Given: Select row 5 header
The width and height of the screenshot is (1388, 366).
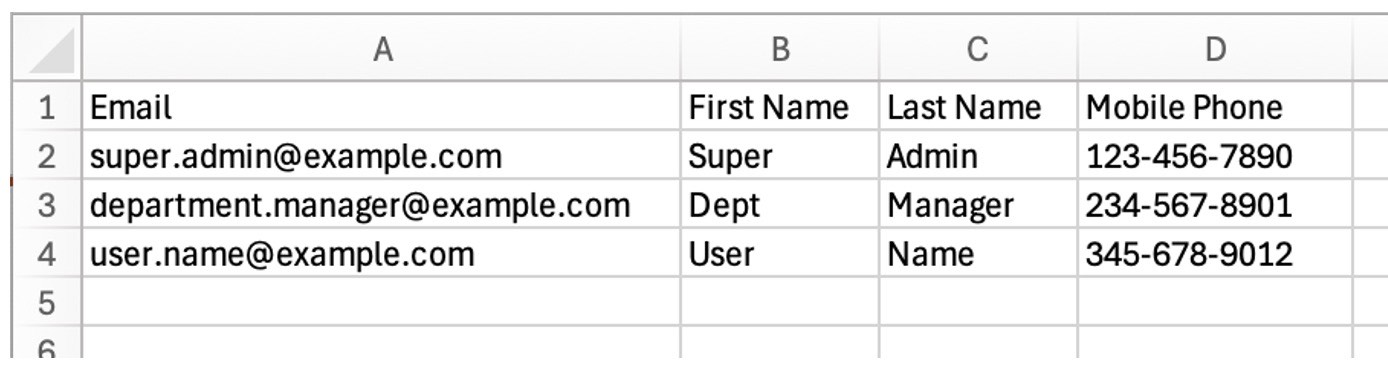Looking at the screenshot, I should point(48,302).
